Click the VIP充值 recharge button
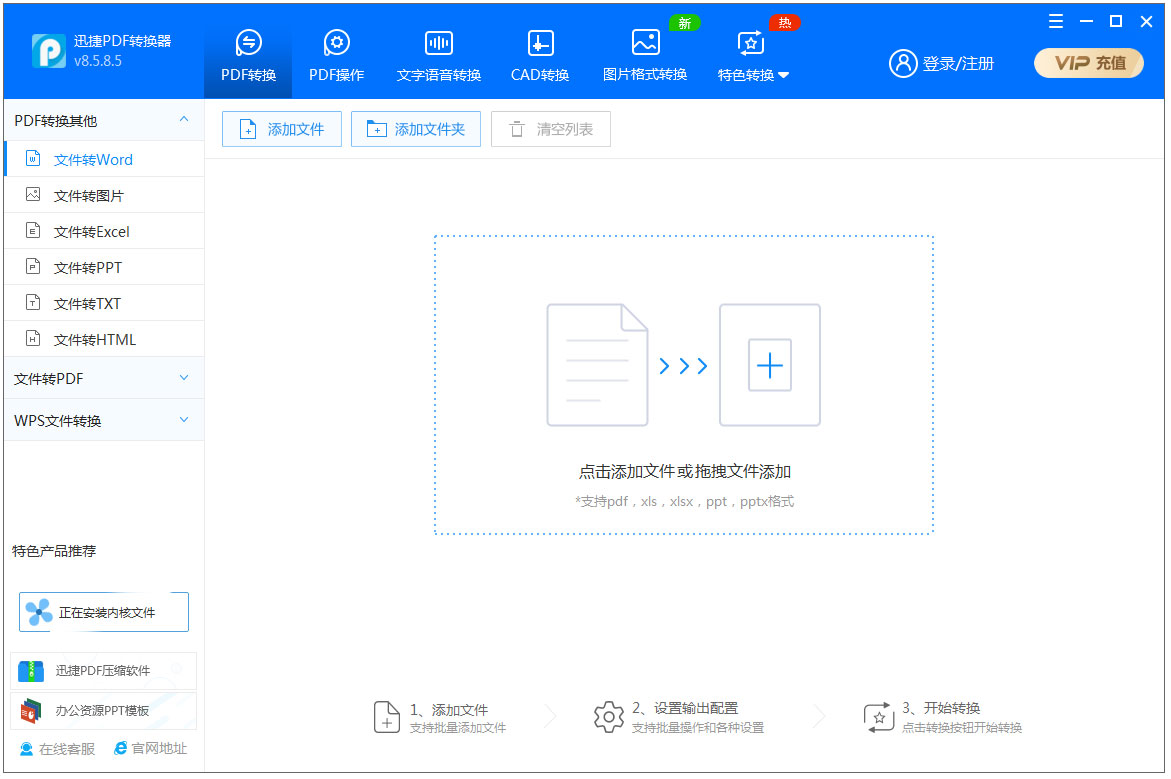 pyautogui.click(x=1088, y=62)
